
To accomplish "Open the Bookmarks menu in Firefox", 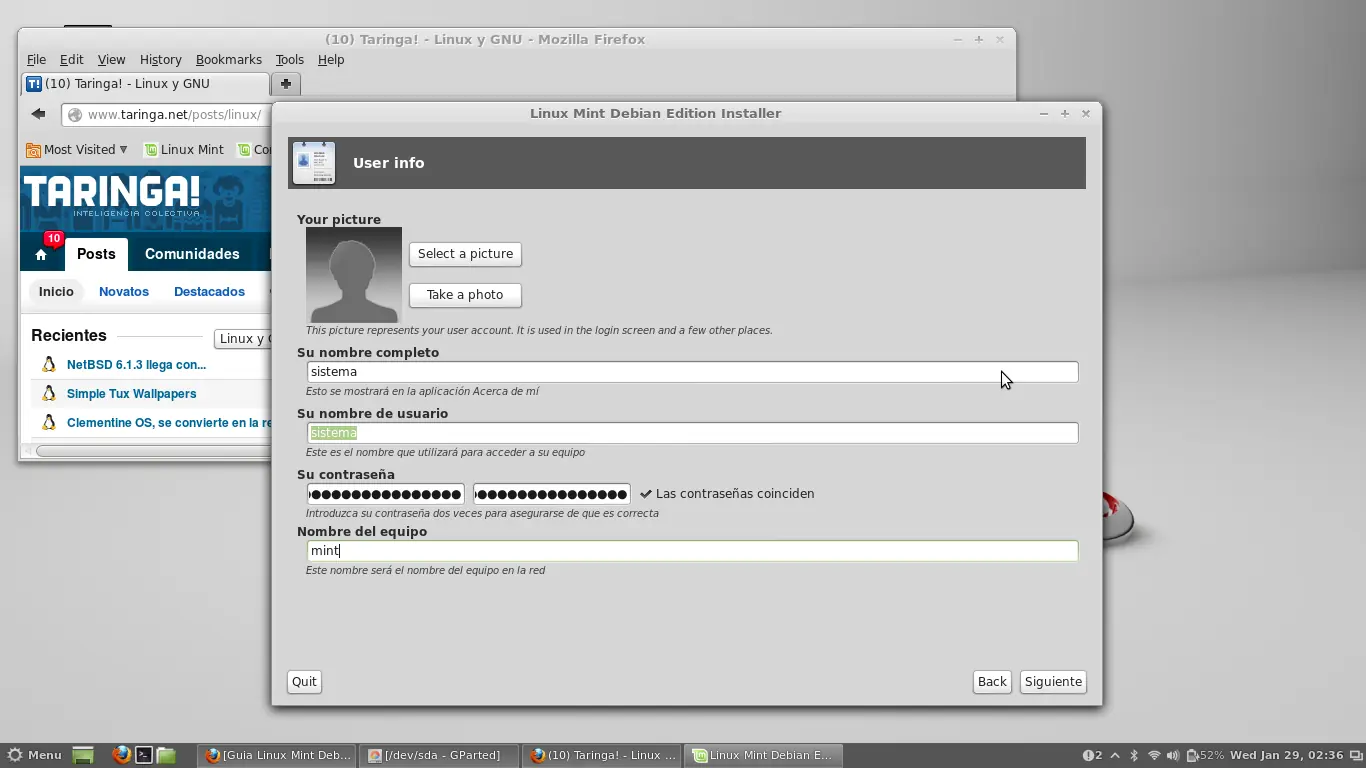I will point(228,60).
